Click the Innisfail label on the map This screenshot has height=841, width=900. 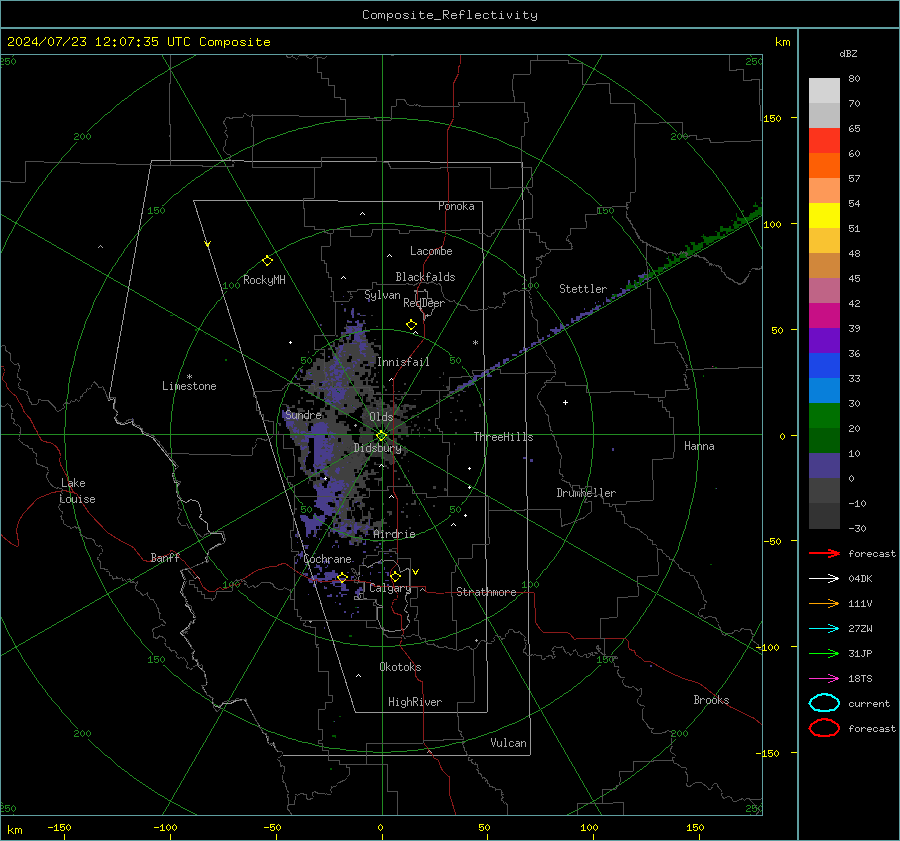(x=403, y=362)
